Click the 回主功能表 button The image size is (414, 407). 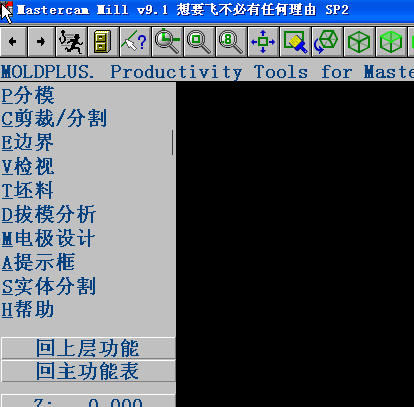click(x=88, y=371)
